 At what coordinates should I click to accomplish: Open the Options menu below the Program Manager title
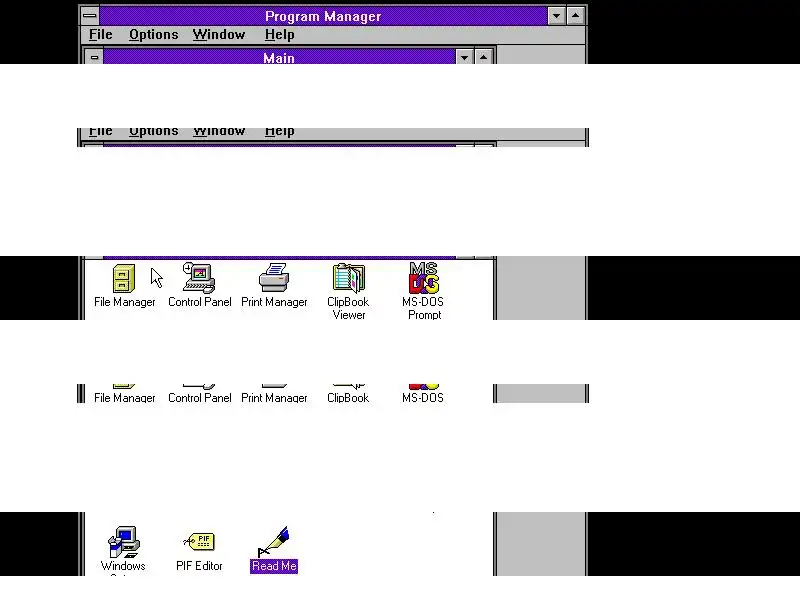click(x=154, y=35)
